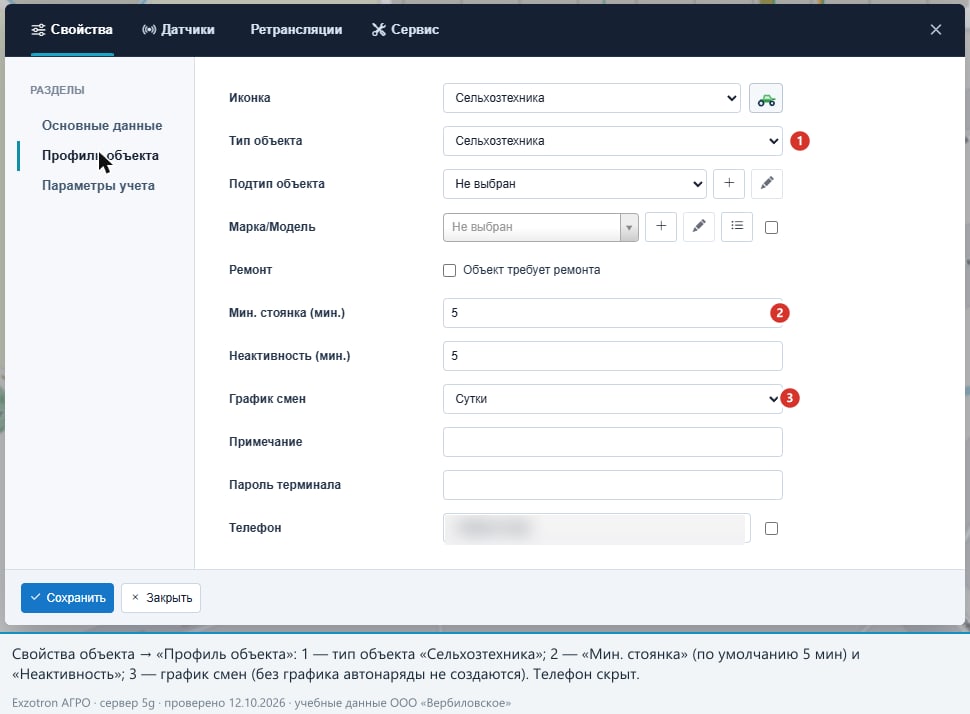The height and width of the screenshot is (714, 970).
Task: Edit object subtype with pencil icon
Action: (767, 184)
